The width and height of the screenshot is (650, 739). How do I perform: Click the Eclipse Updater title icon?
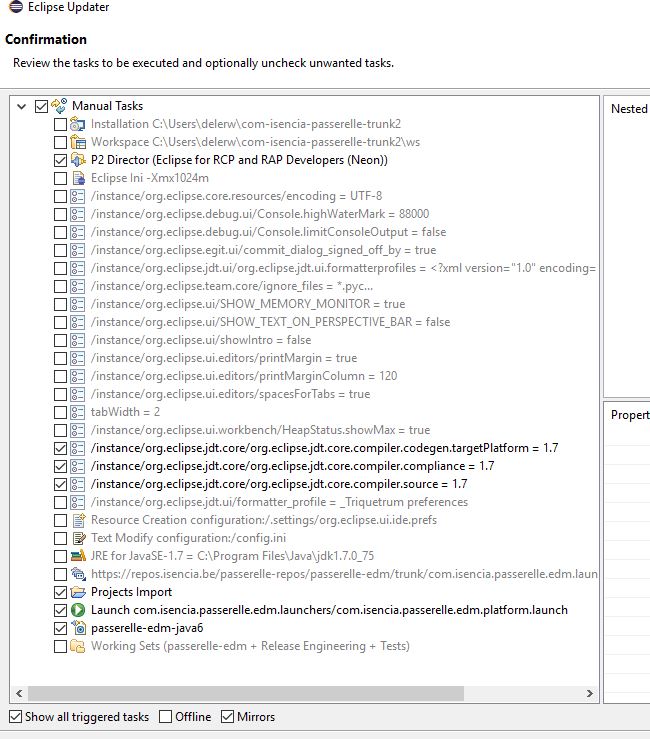click(16, 7)
